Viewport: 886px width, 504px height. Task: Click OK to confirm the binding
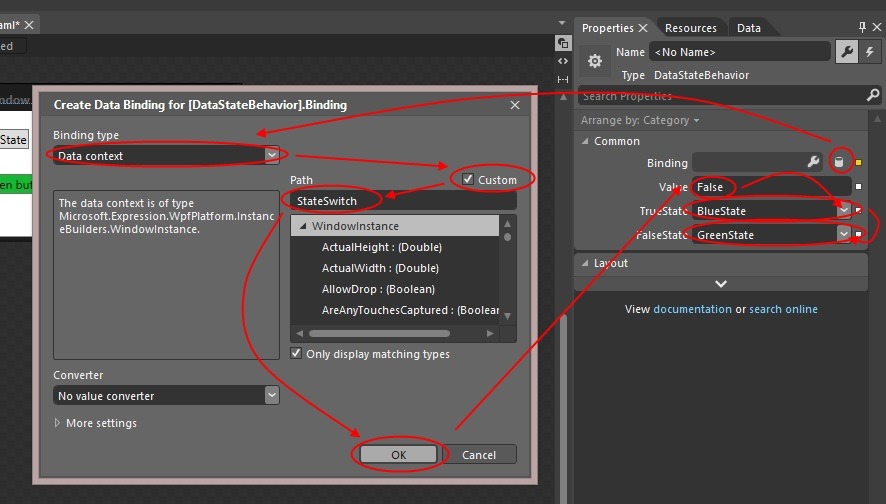(x=398, y=454)
